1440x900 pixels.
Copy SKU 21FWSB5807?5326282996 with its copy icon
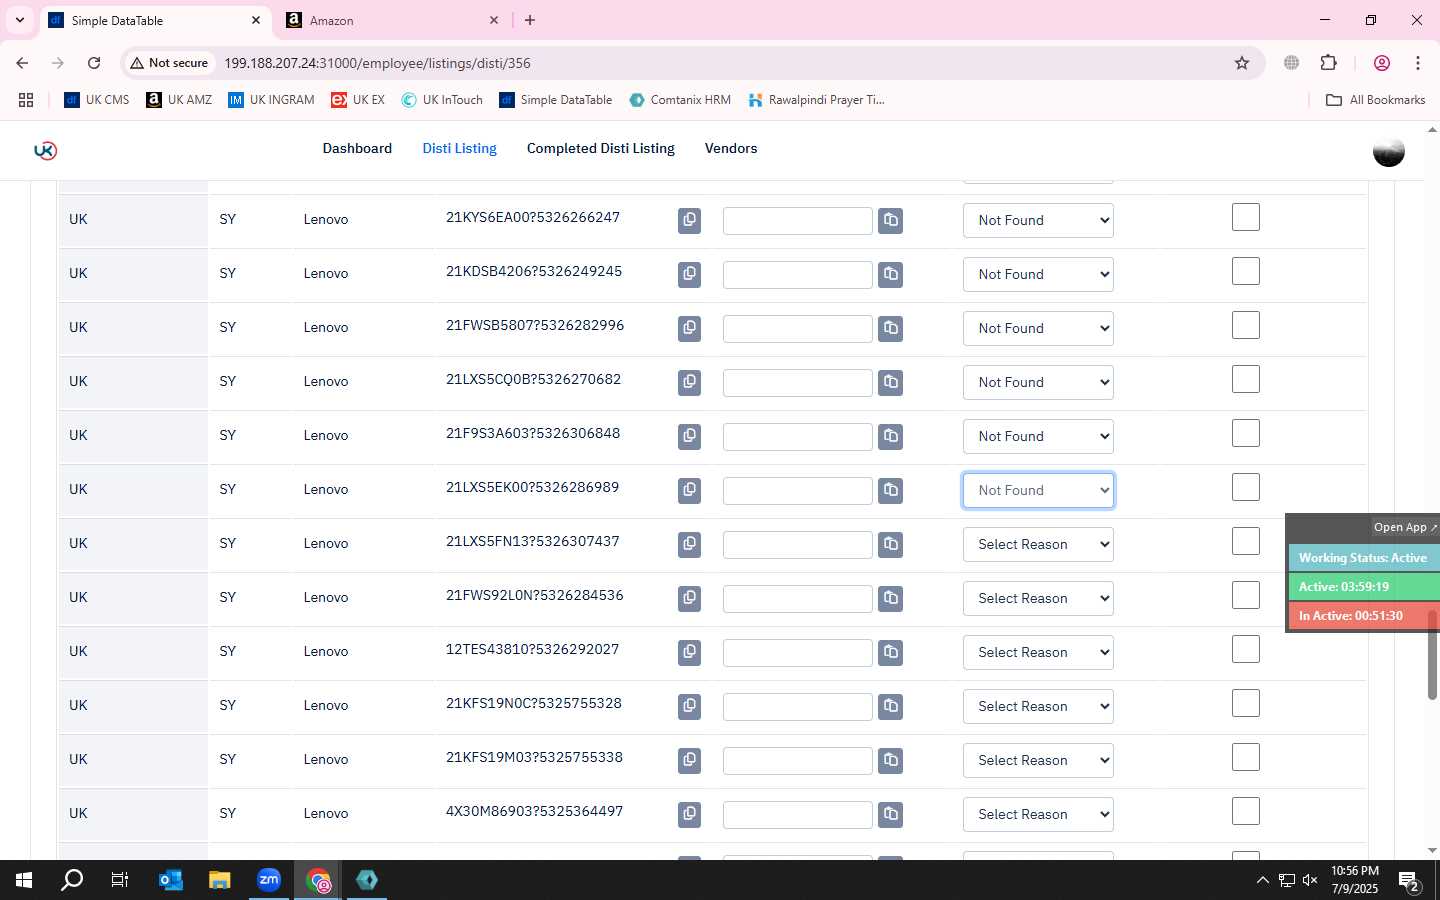click(689, 328)
